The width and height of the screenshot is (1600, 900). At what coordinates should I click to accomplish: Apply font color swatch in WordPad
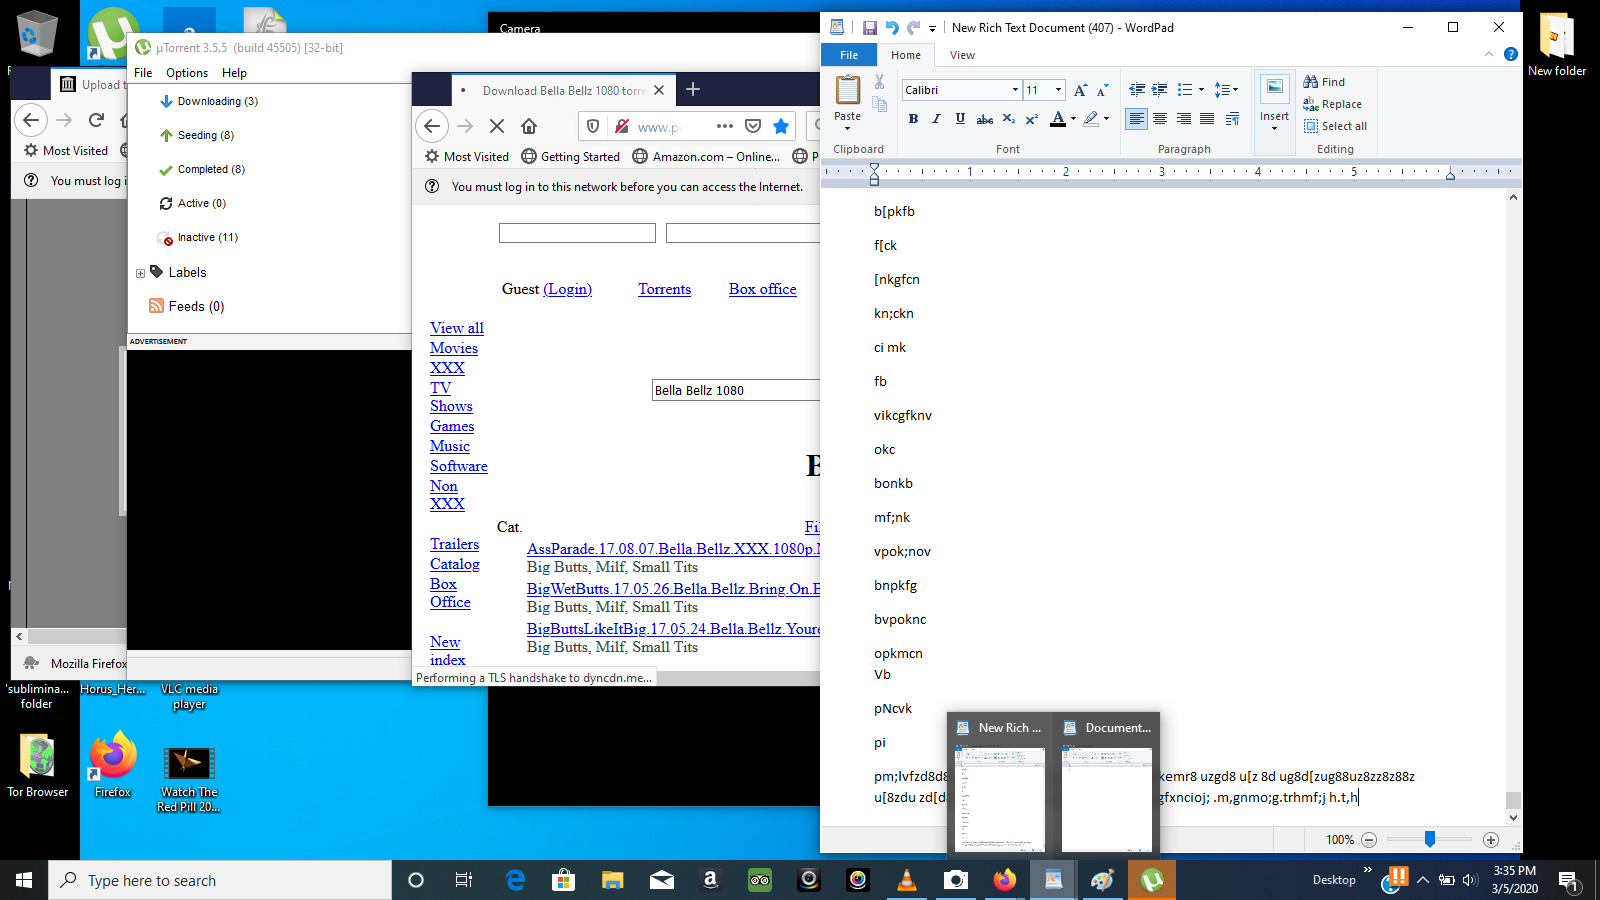pyautogui.click(x=1058, y=119)
